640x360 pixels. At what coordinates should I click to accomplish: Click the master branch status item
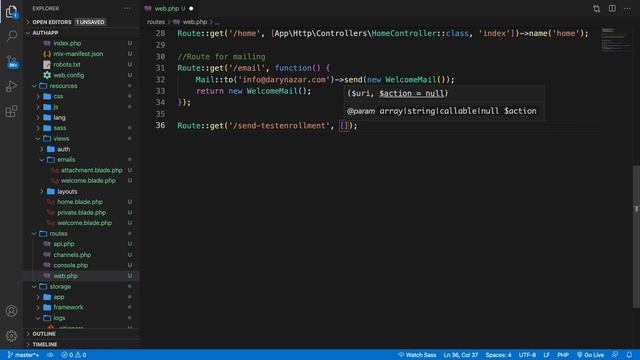pyautogui.click(x=23, y=355)
